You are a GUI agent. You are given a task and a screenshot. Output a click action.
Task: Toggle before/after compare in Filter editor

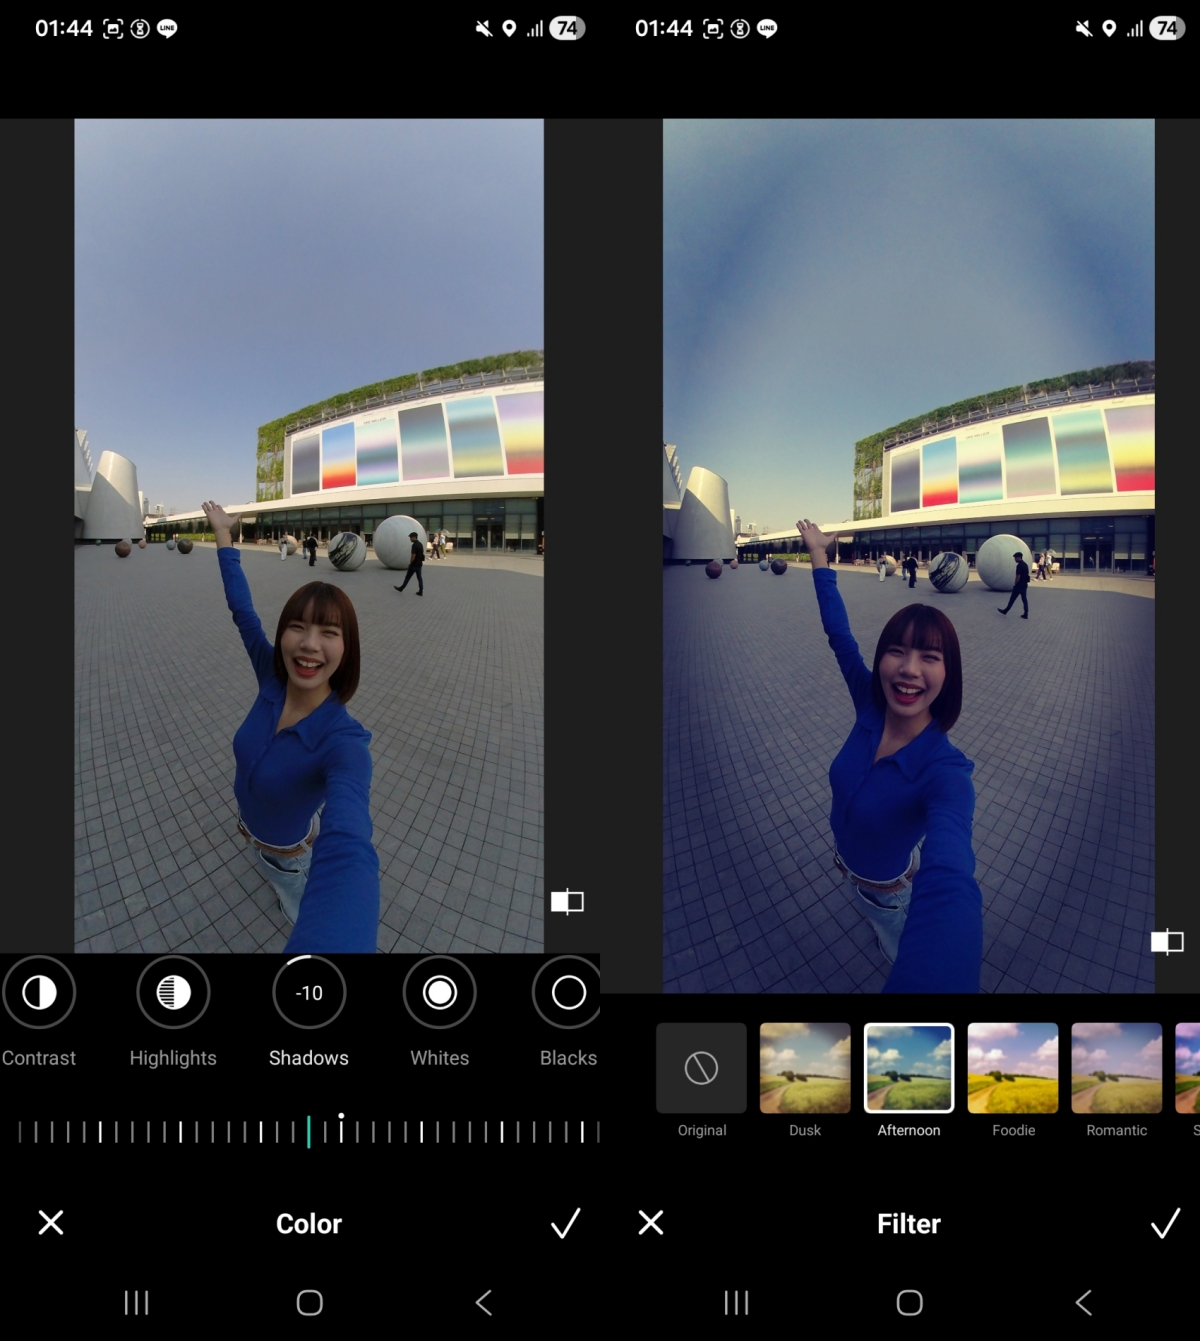1167,941
